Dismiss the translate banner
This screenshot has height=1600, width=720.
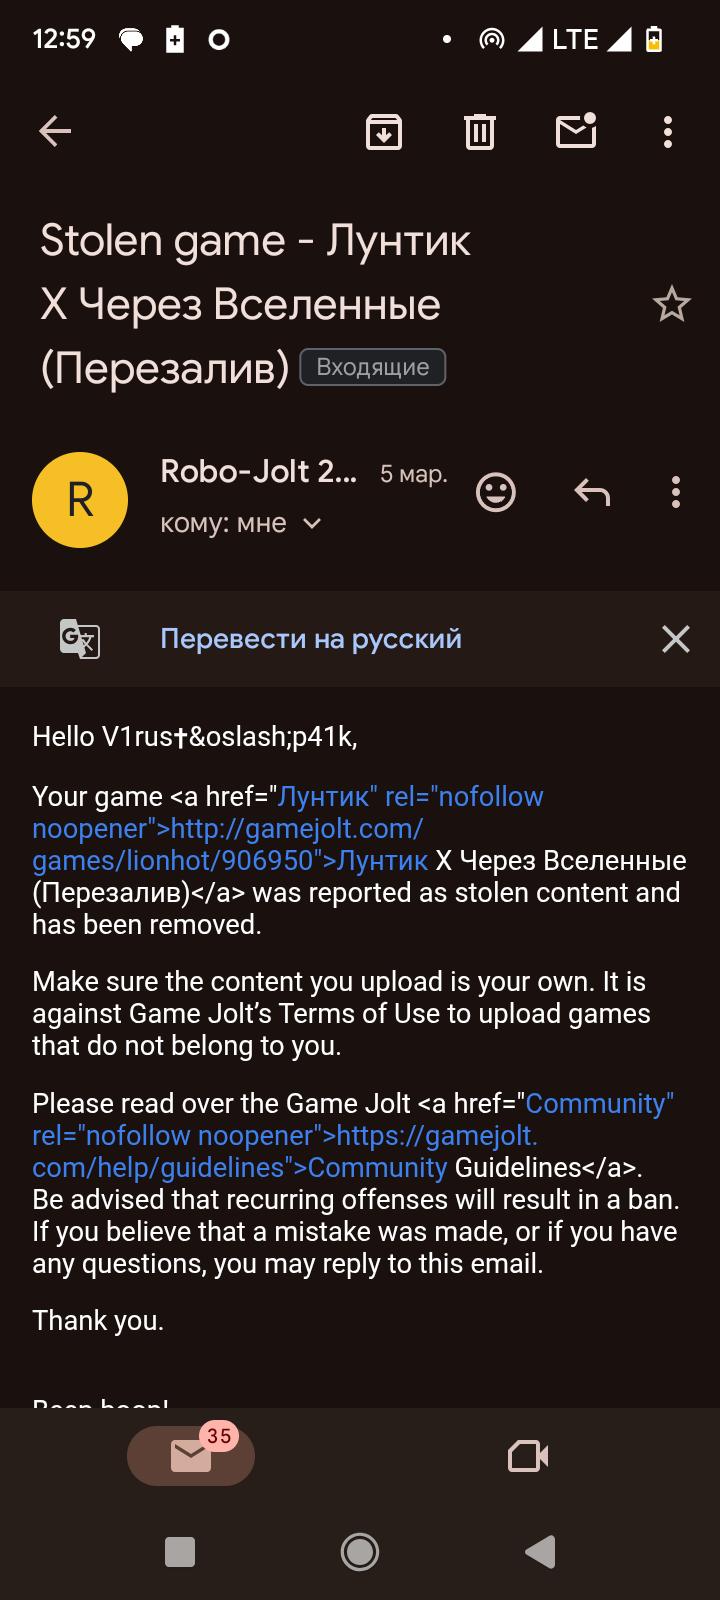pos(676,639)
